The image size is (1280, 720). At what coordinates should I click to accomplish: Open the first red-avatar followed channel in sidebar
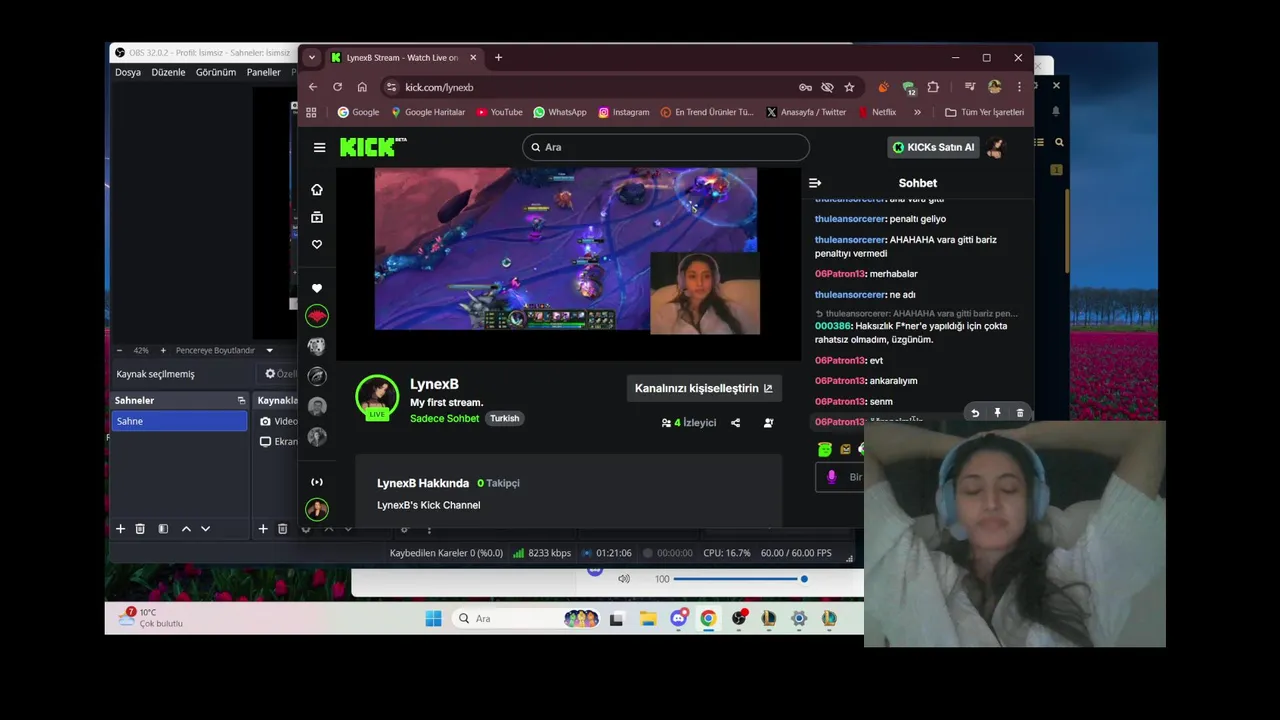[317, 316]
